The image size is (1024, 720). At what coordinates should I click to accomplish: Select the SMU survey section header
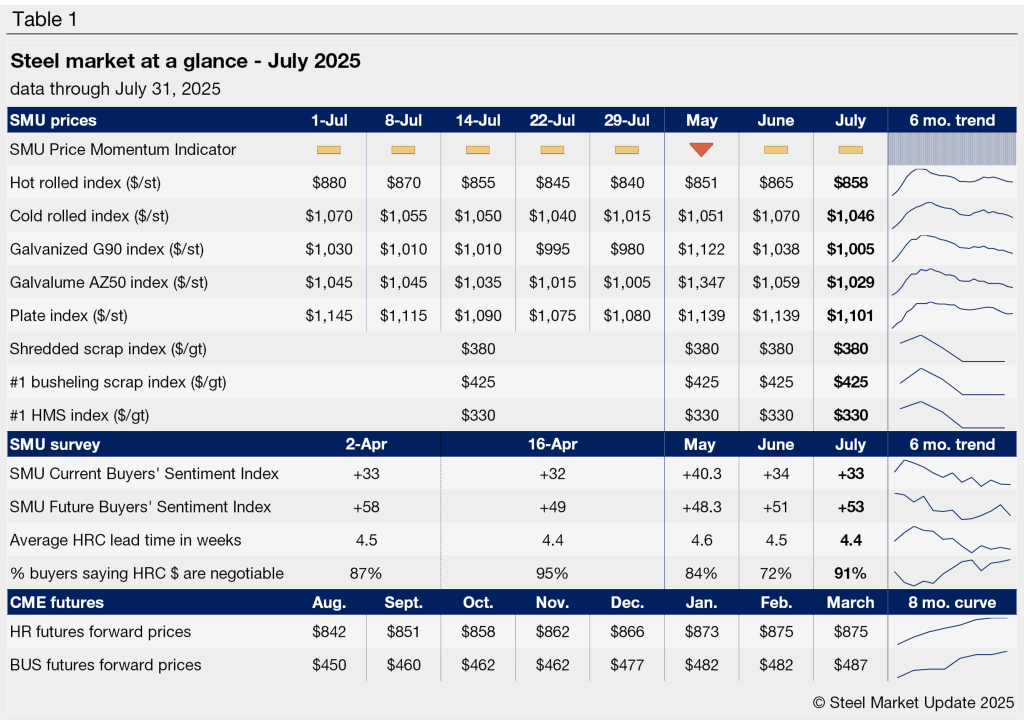pyautogui.click(x=55, y=444)
